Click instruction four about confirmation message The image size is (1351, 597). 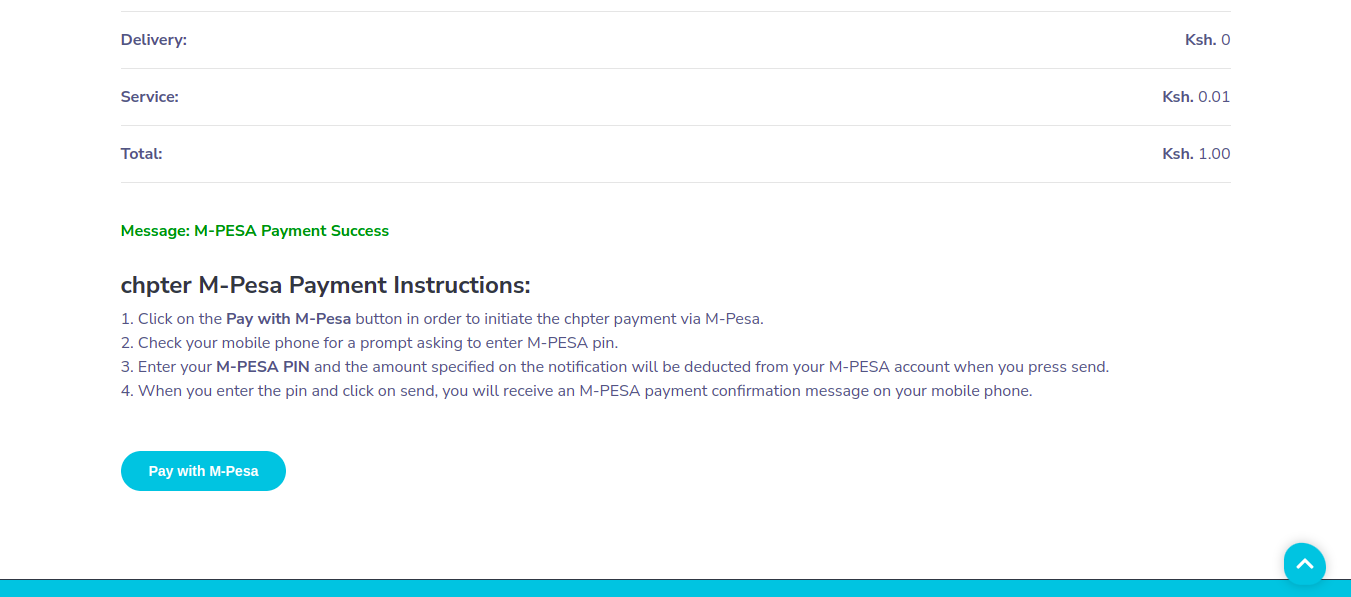pos(577,391)
